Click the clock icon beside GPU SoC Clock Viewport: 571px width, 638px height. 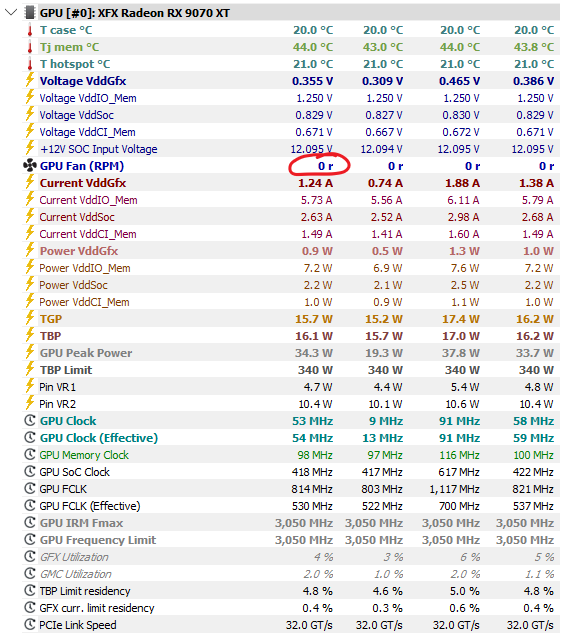(30, 472)
